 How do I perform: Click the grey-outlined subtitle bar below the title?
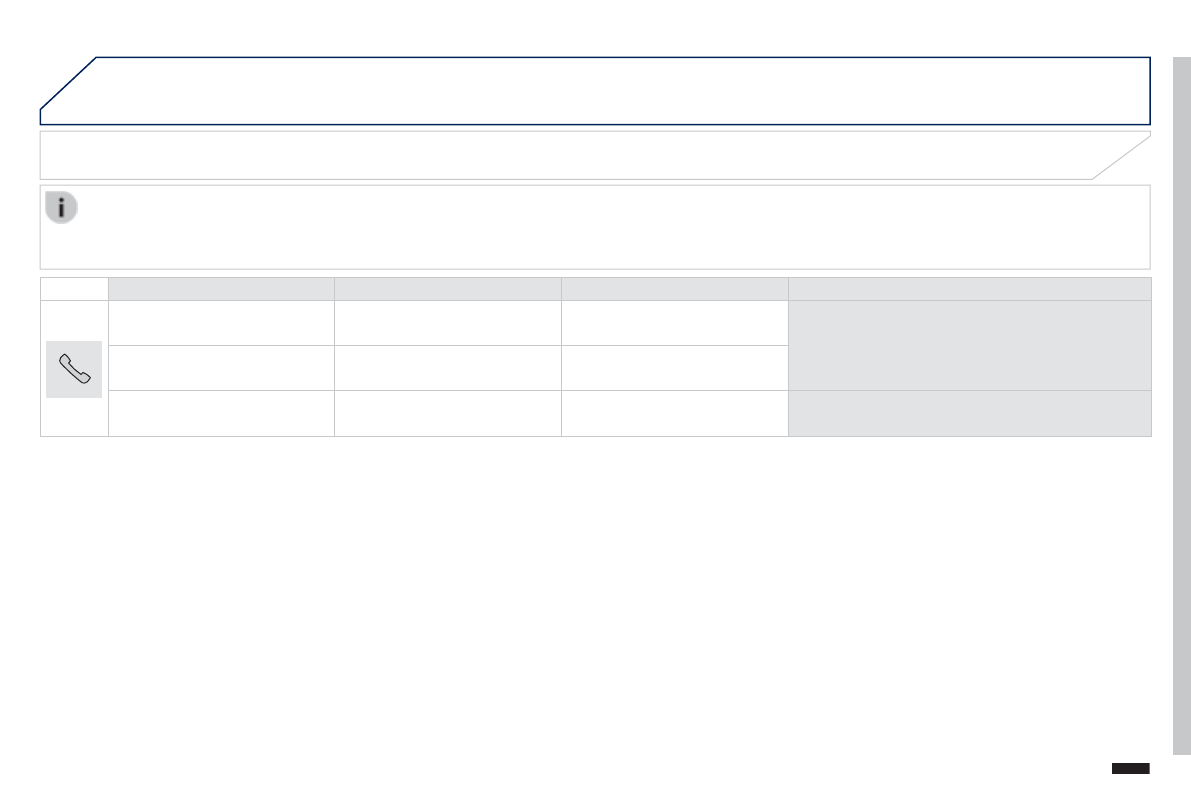tap(580, 156)
